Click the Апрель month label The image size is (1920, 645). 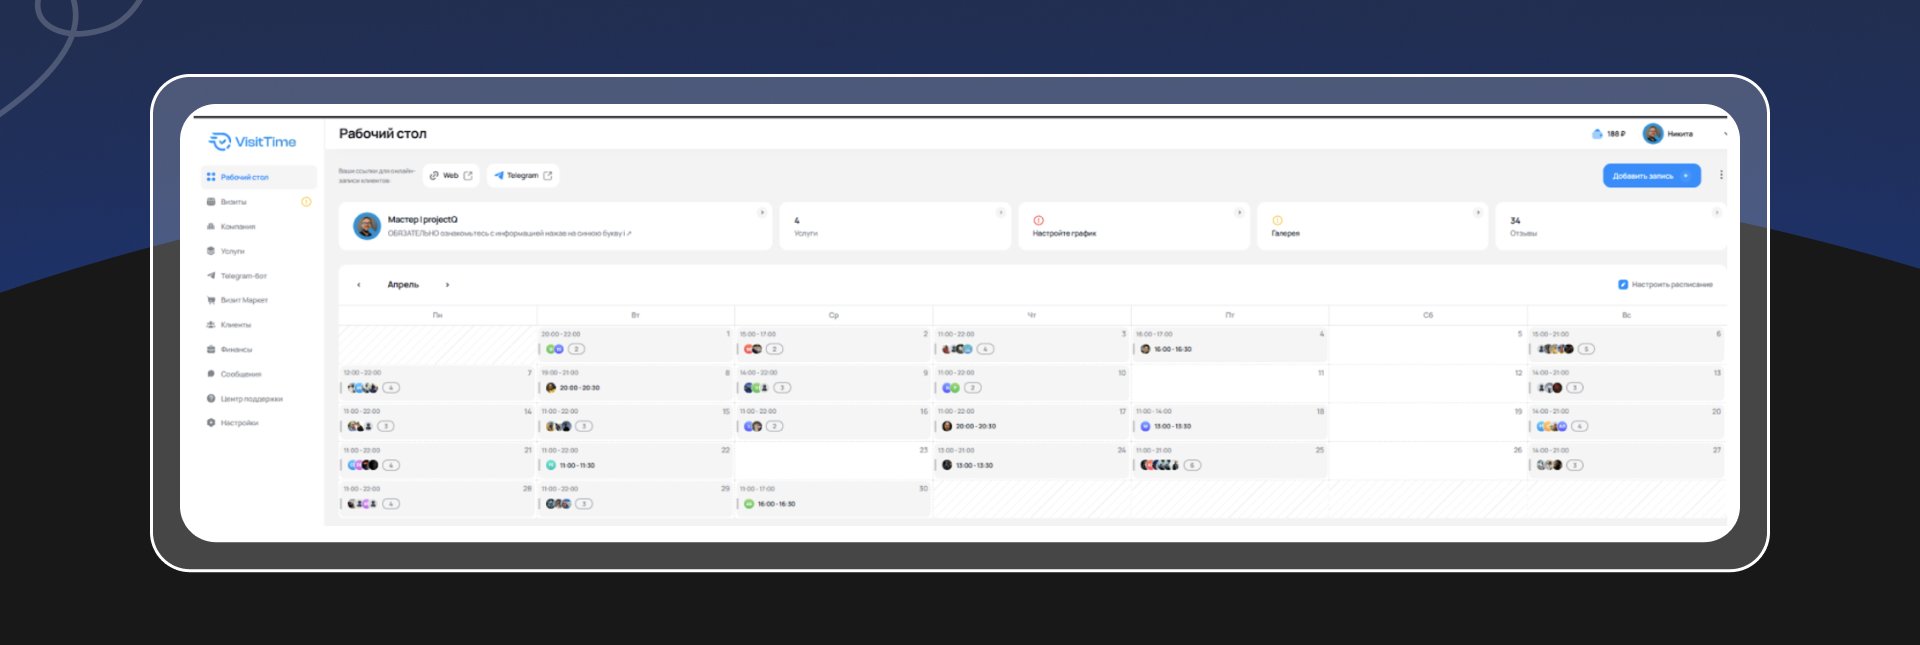(403, 285)
